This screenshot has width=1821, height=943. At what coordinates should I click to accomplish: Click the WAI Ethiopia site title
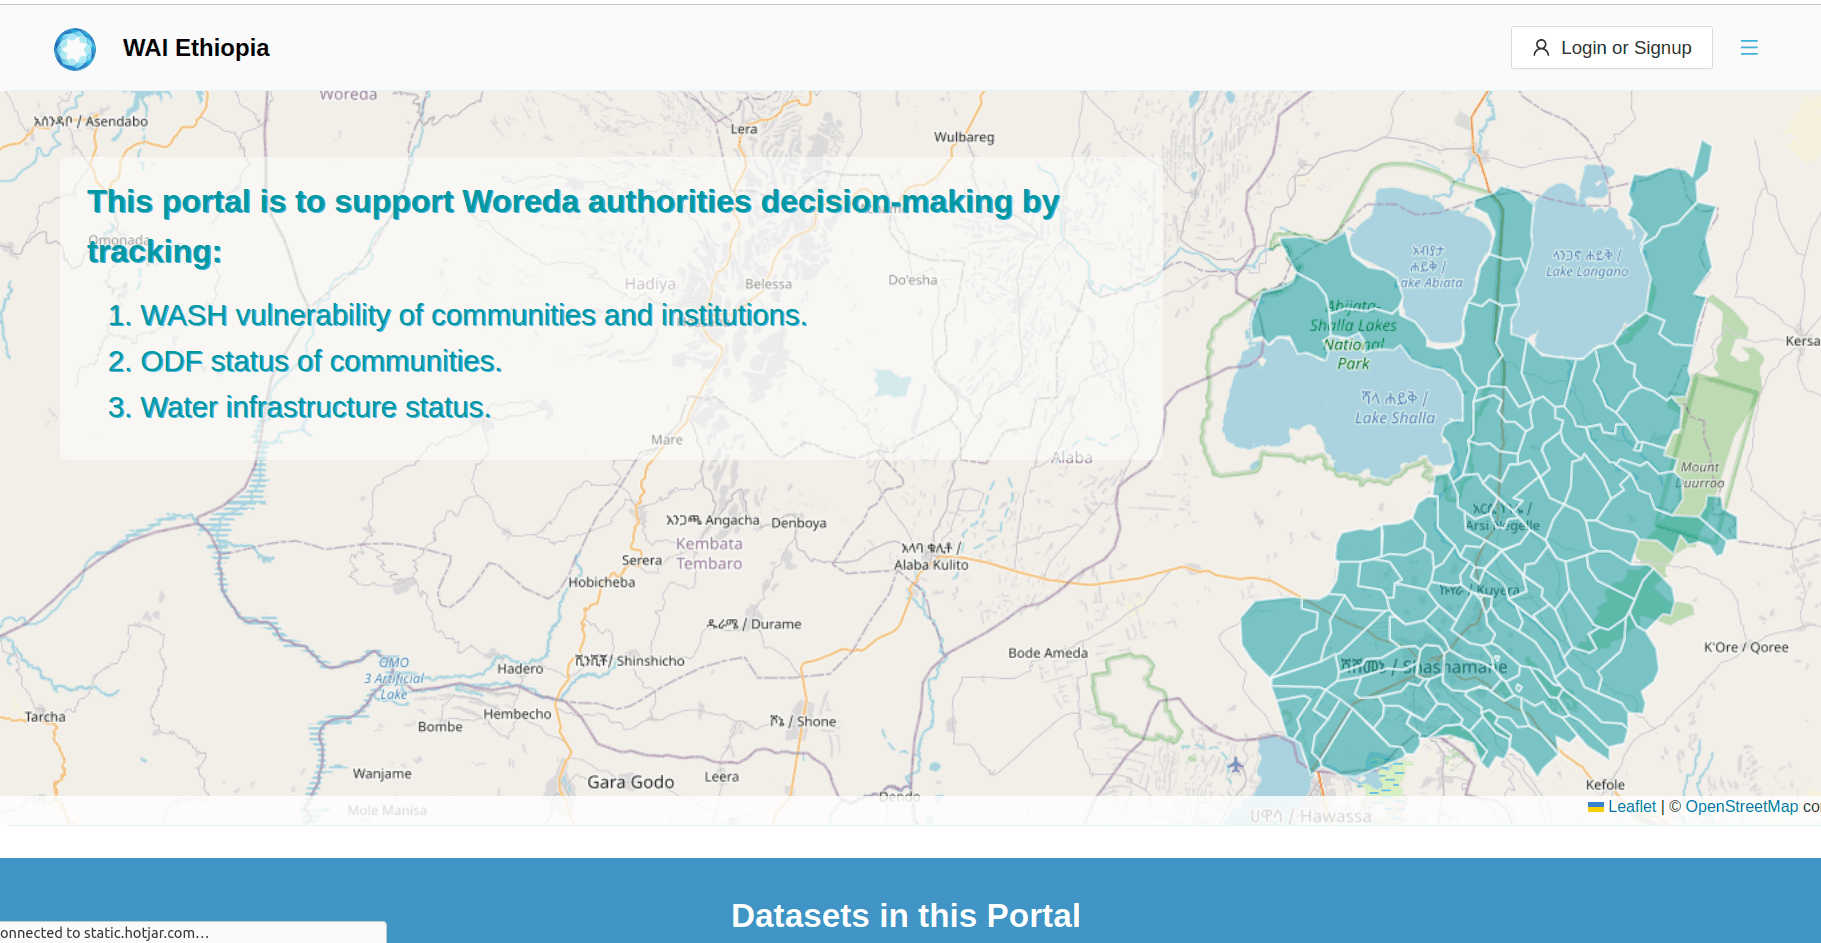[x=196, y=48]
